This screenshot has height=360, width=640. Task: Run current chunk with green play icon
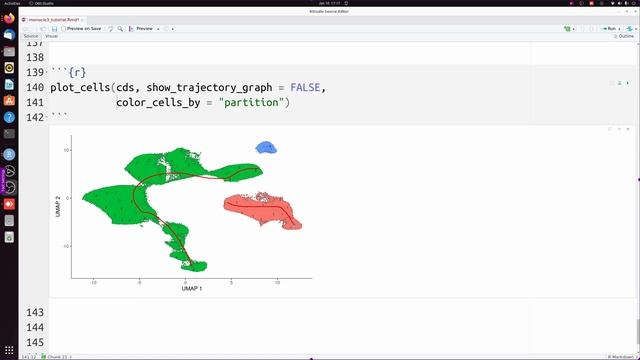click(x=628, y=83)
